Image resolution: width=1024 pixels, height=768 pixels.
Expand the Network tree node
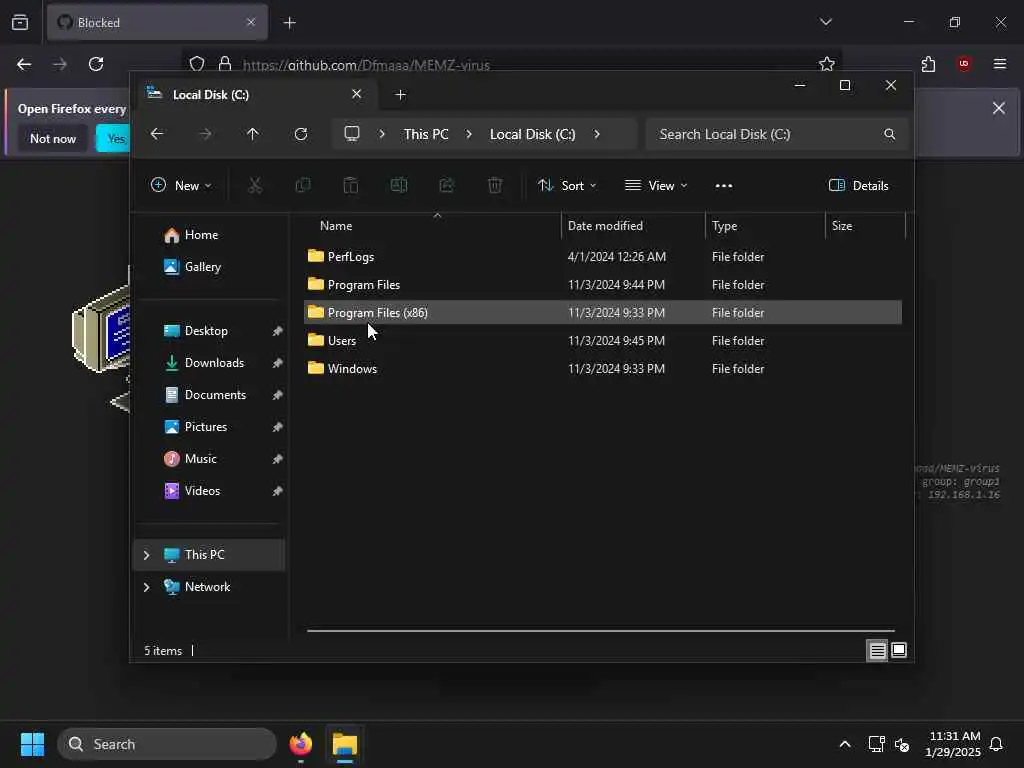point(146,587)
